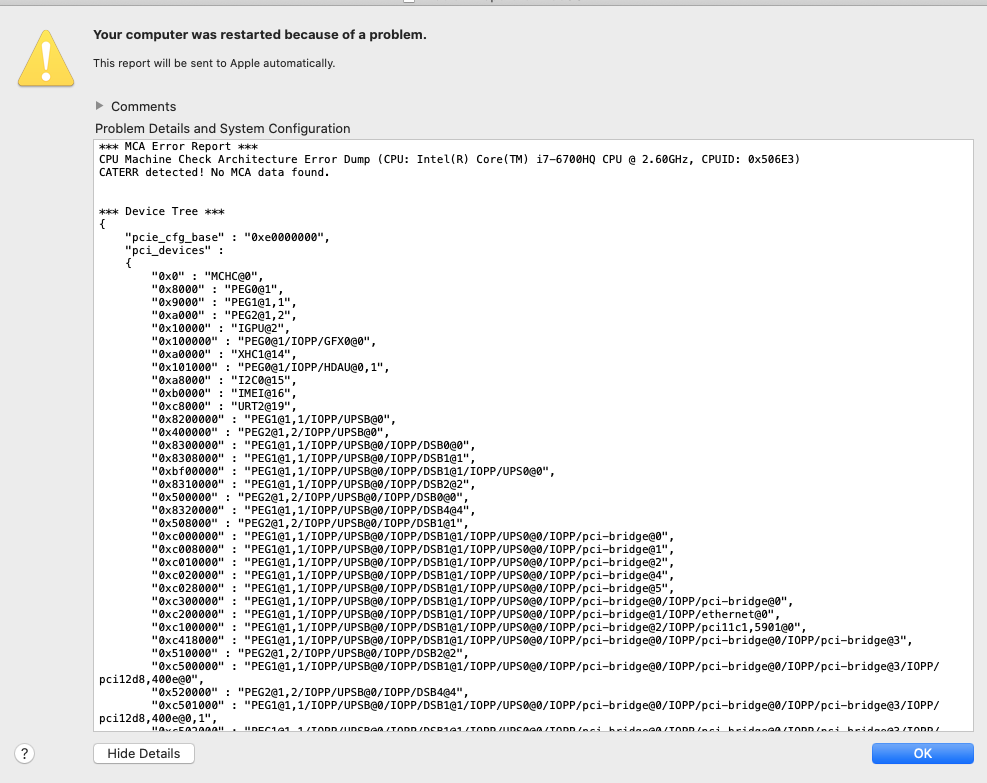
Task: Select the MCHC@0 device entry
Action: tap(195, 276)
